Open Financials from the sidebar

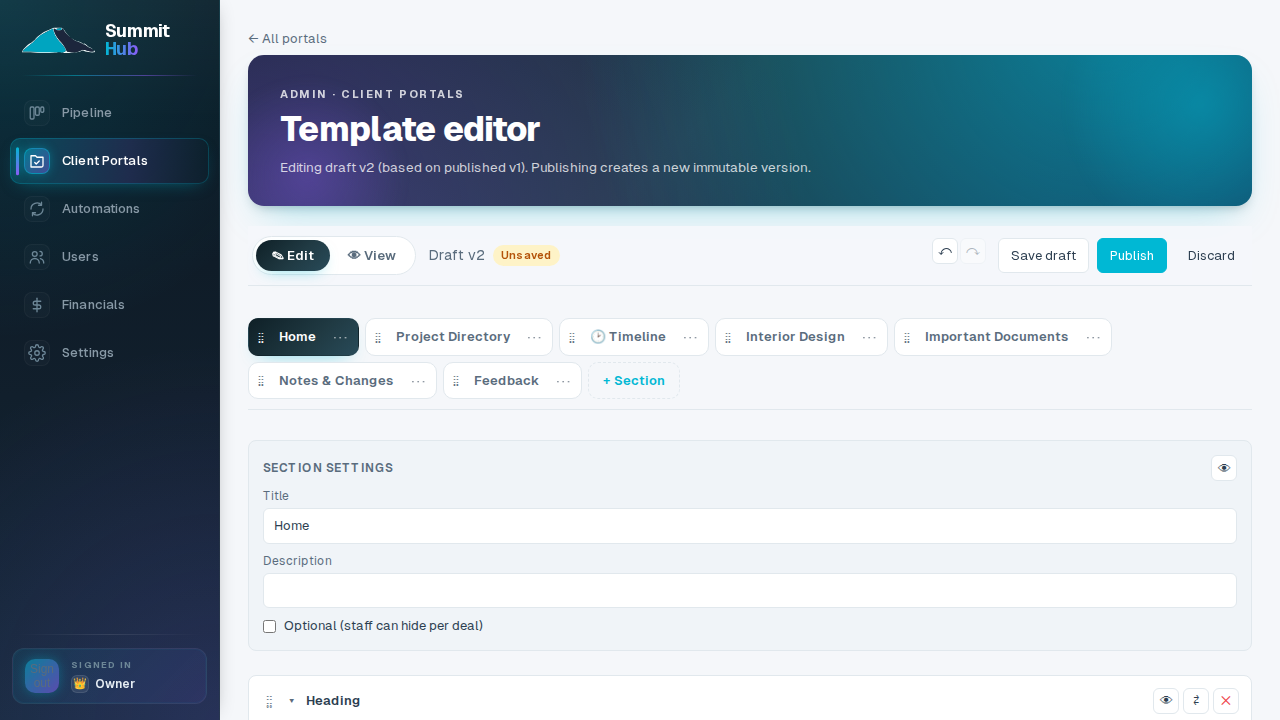click(x=109, y=305)
